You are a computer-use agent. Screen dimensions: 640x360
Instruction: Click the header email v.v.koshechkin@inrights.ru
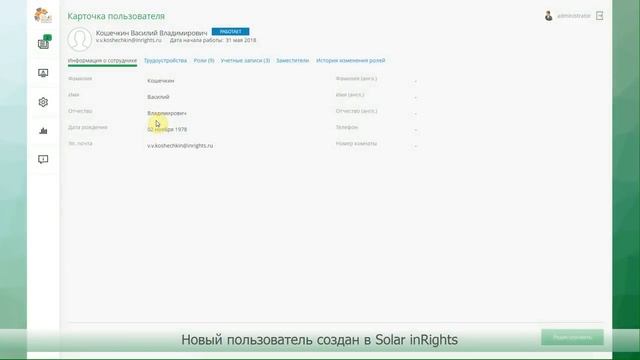(129, 40)
